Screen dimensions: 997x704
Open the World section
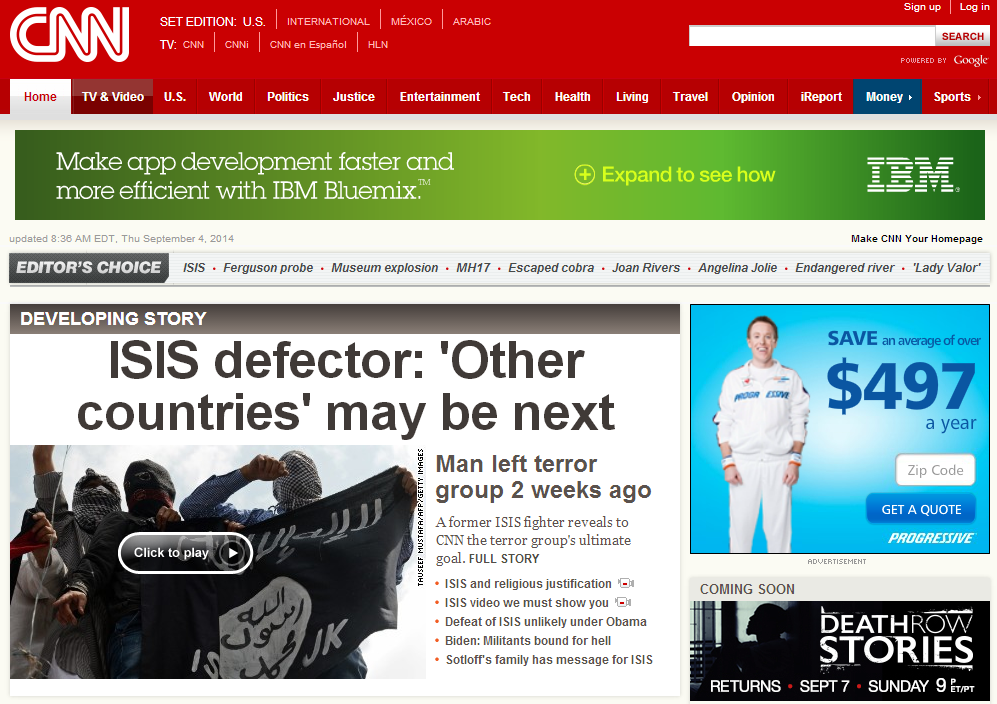pyautogui.click(x=226, y=97)
